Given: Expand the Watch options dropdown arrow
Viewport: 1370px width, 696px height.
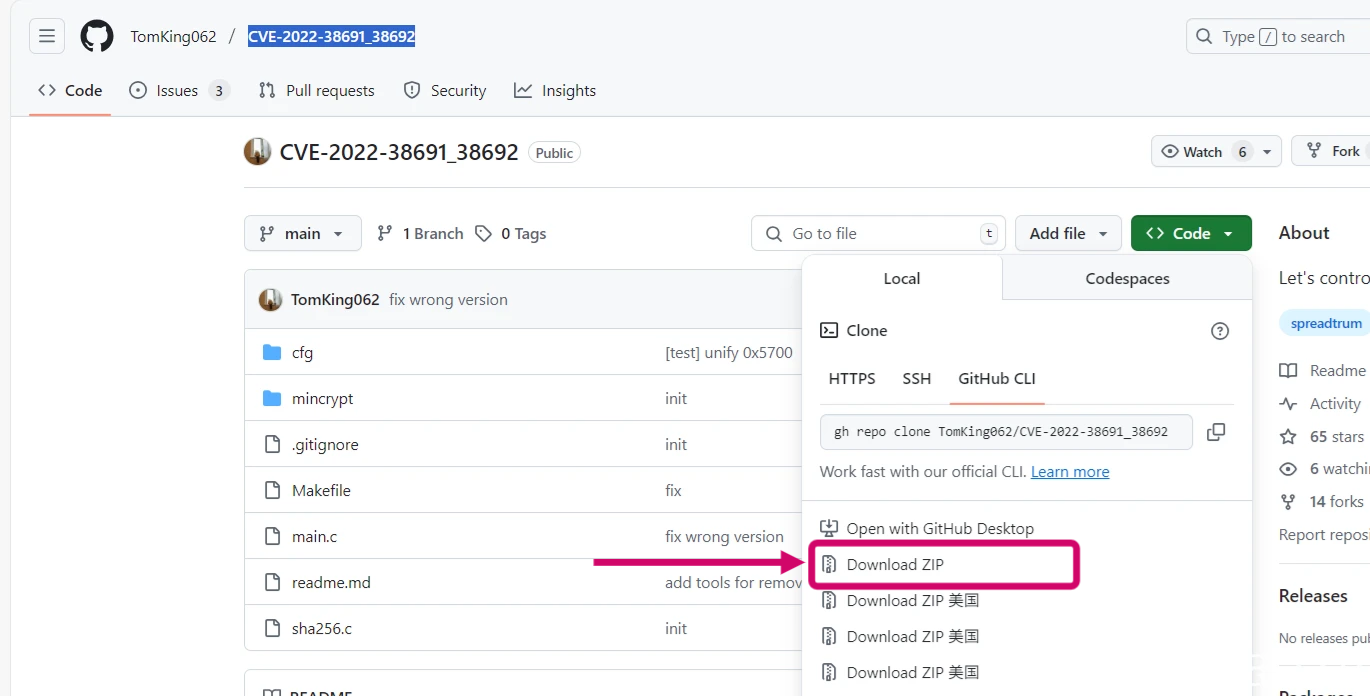Looking at the screenshot, I should 1268,152.
